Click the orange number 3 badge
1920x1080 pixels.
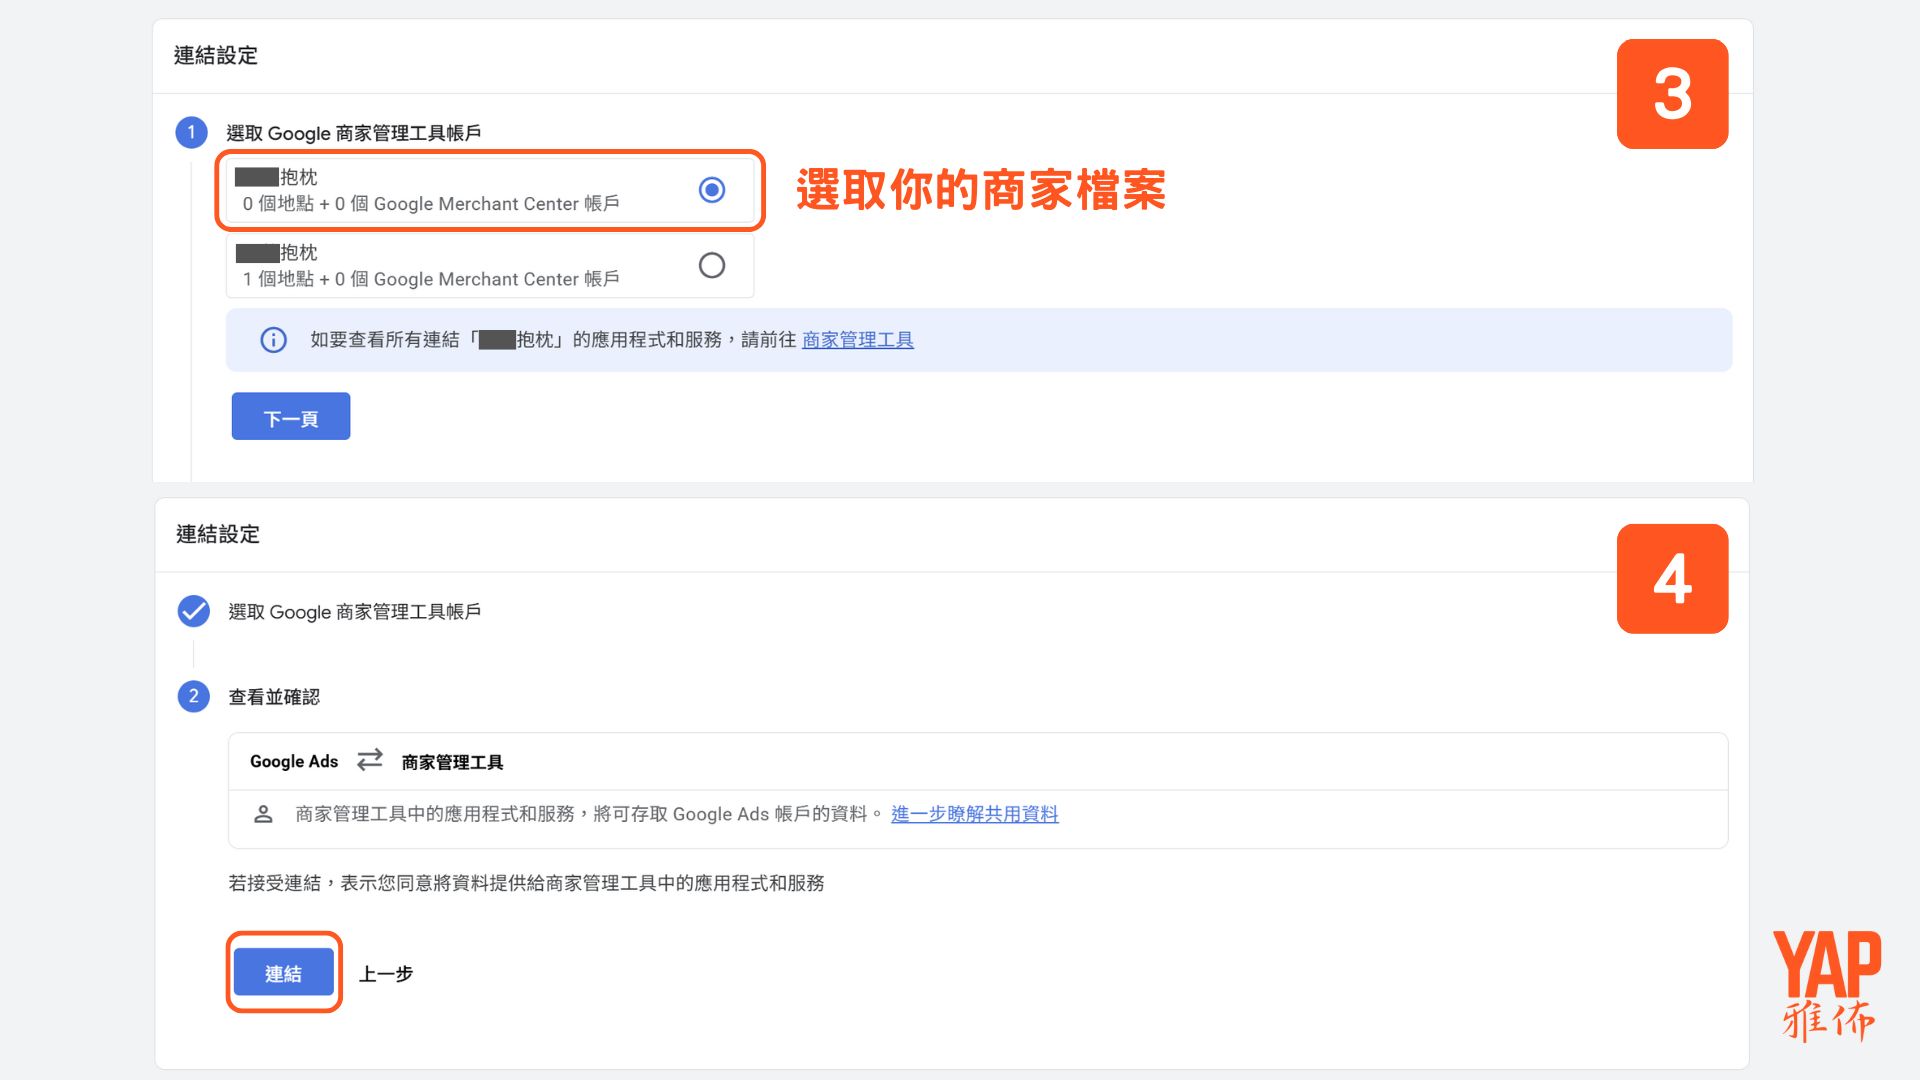click(x=1672, y=94)
